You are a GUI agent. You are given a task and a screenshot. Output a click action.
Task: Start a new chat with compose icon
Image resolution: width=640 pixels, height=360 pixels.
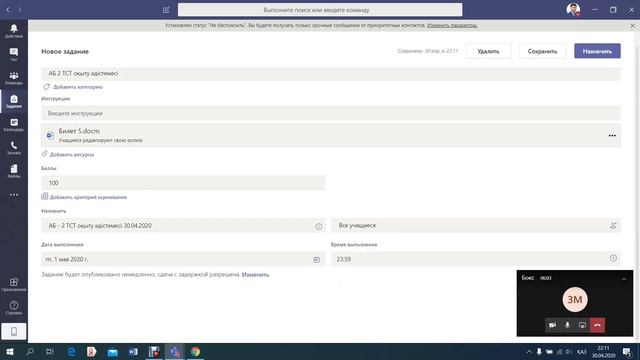pyautogui.click(x=166, y=9)
